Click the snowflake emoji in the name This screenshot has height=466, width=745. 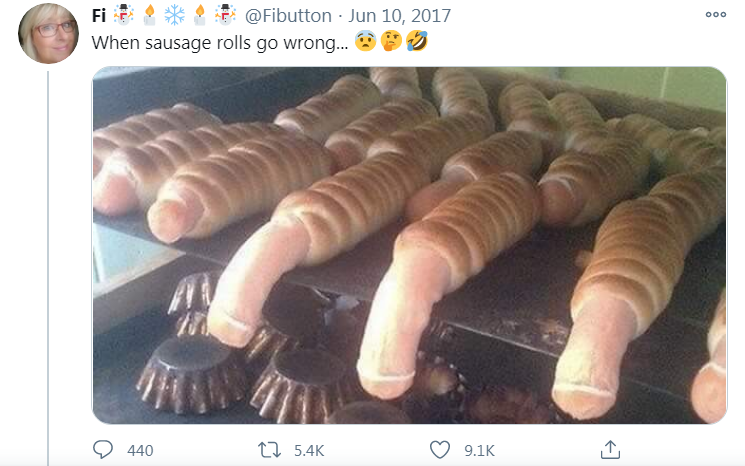(174, 15)
